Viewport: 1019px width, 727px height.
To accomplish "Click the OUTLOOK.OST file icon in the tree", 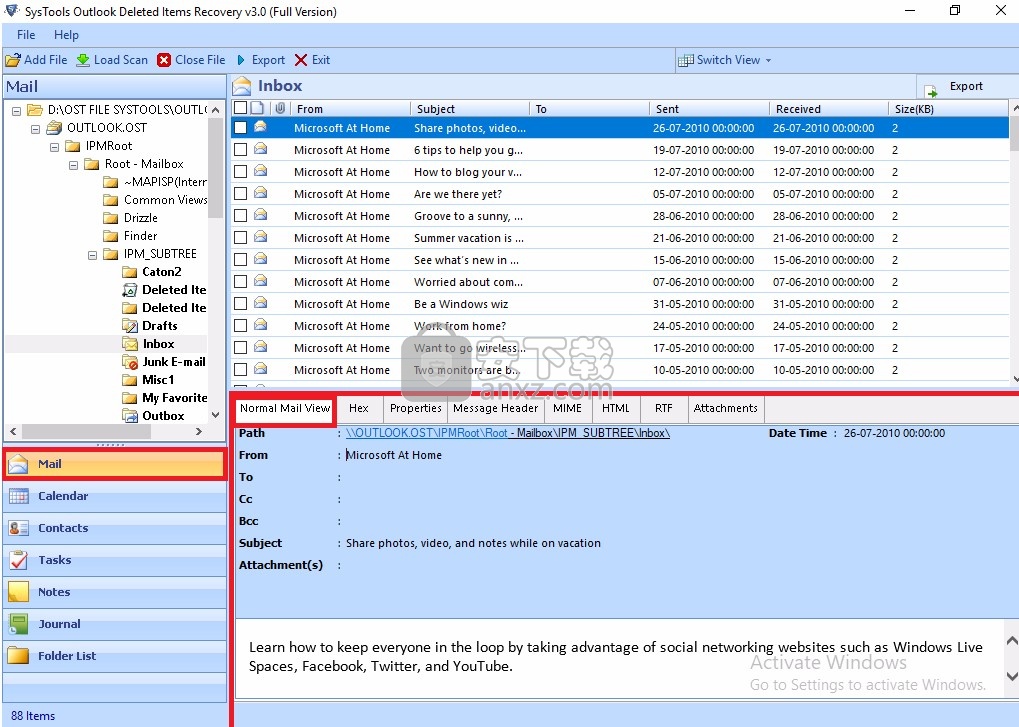I will 55,127.
